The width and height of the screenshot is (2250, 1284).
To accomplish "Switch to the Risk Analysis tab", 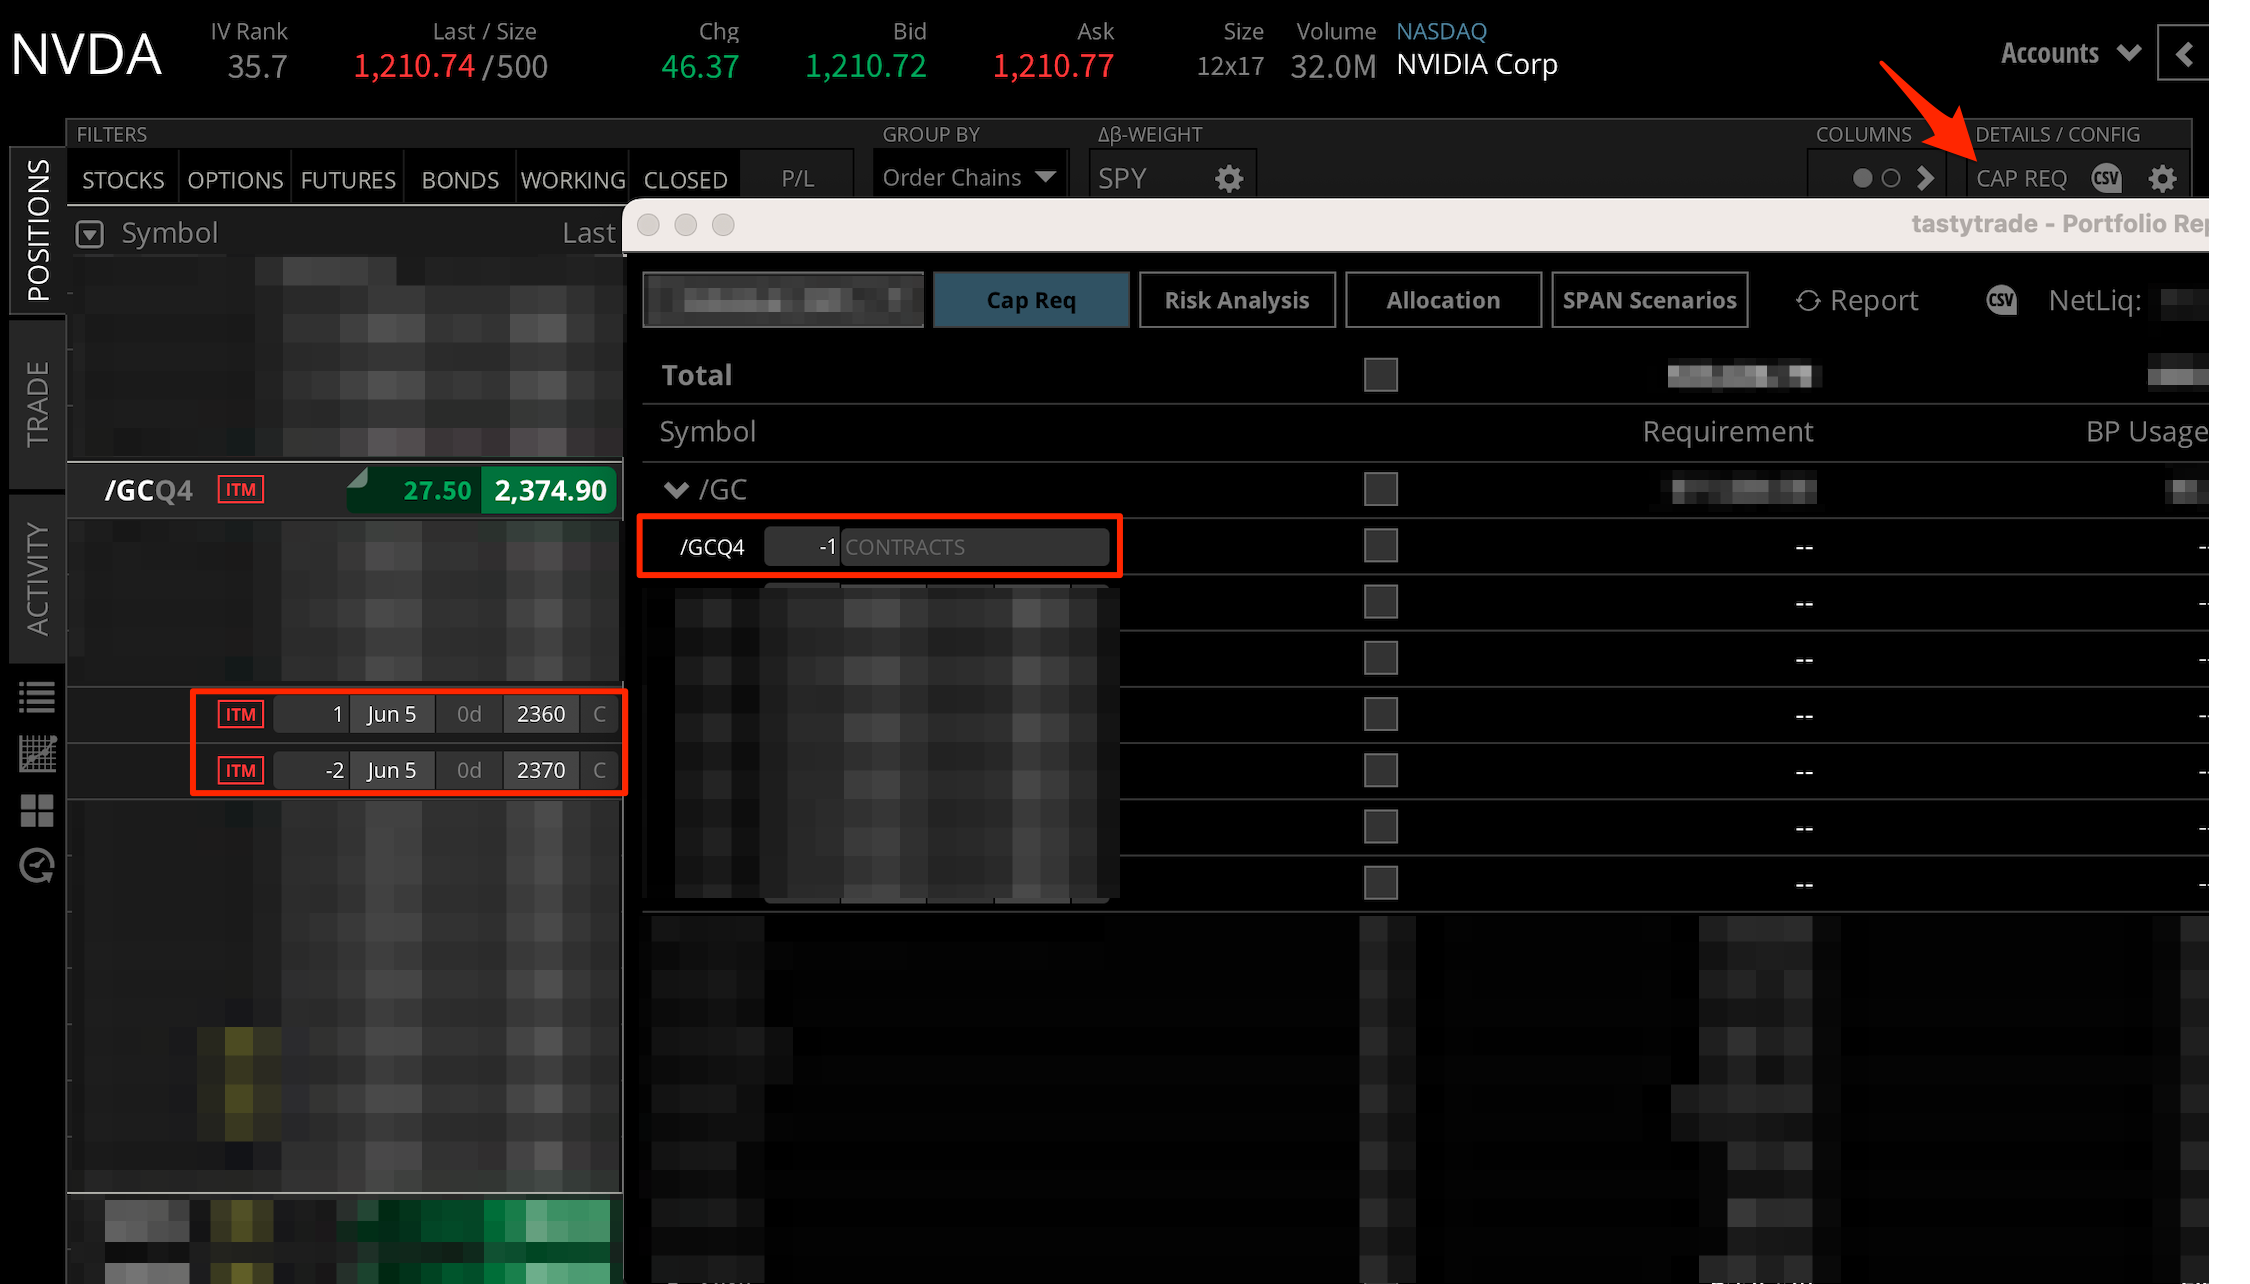I will click(1236, 299).
